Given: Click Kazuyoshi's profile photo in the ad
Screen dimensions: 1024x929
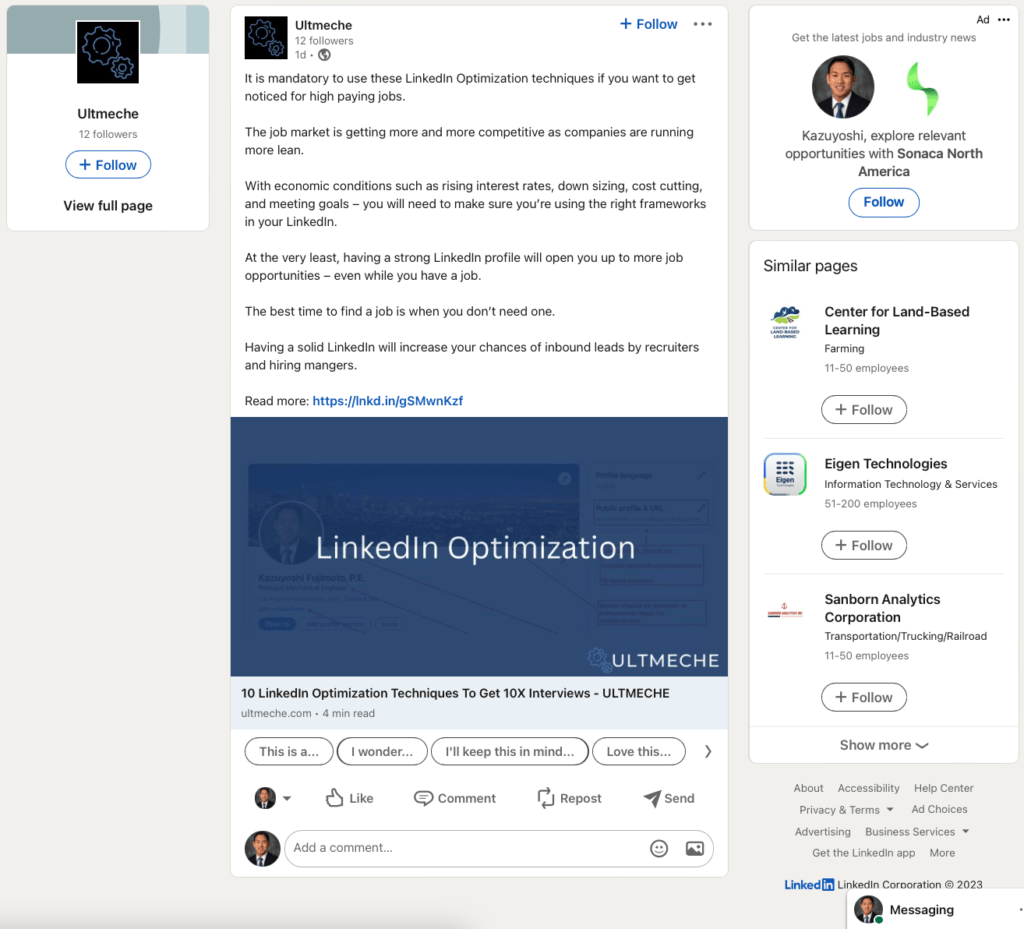Looking at the screenshot, I should (842, 87).
